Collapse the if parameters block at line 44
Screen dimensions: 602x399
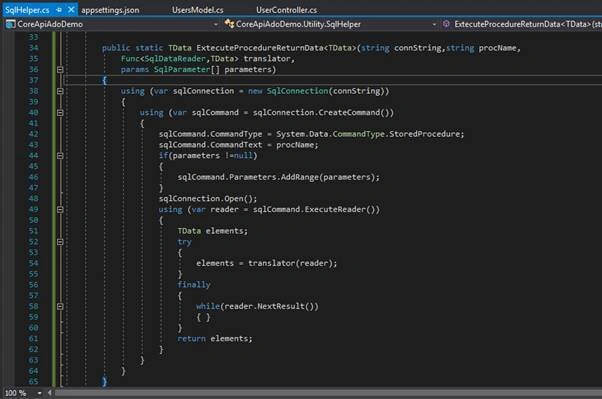[60, 156]
